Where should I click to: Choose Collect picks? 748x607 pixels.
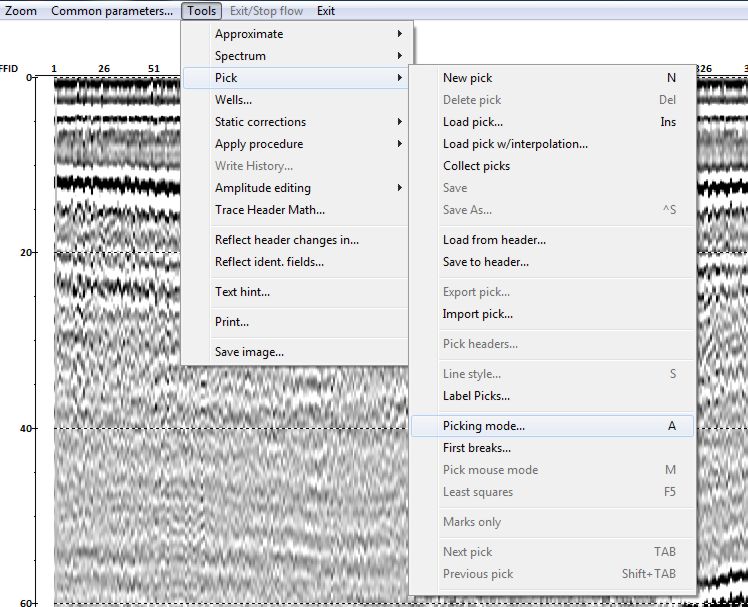point(552,166)
